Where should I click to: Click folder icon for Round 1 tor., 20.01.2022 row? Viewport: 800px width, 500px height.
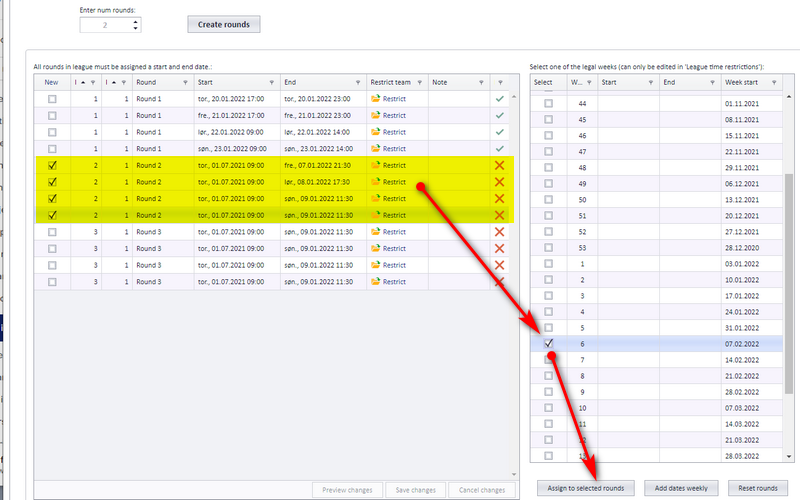tap(376, 98)
